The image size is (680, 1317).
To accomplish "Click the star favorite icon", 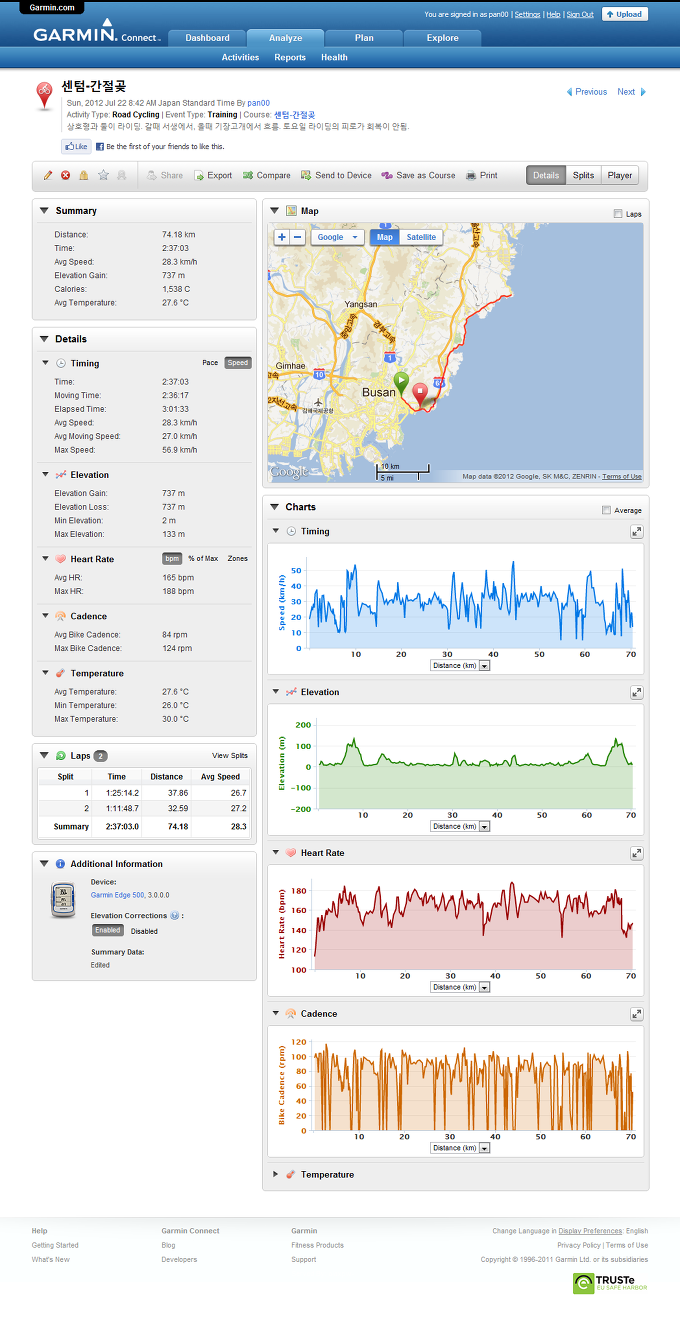I will coord(103,175).
